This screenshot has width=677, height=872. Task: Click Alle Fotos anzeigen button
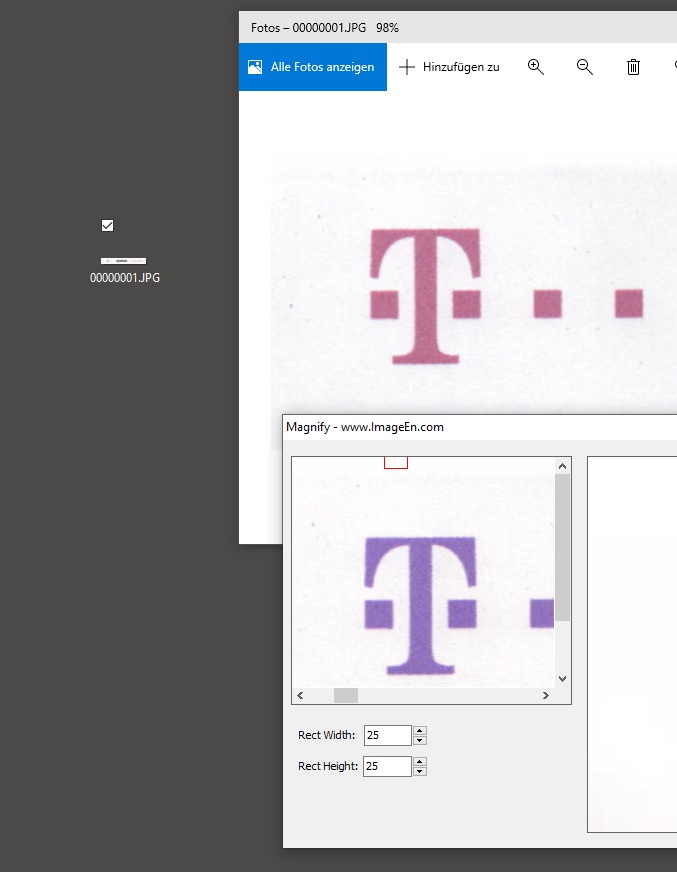[x=313, y=67]
